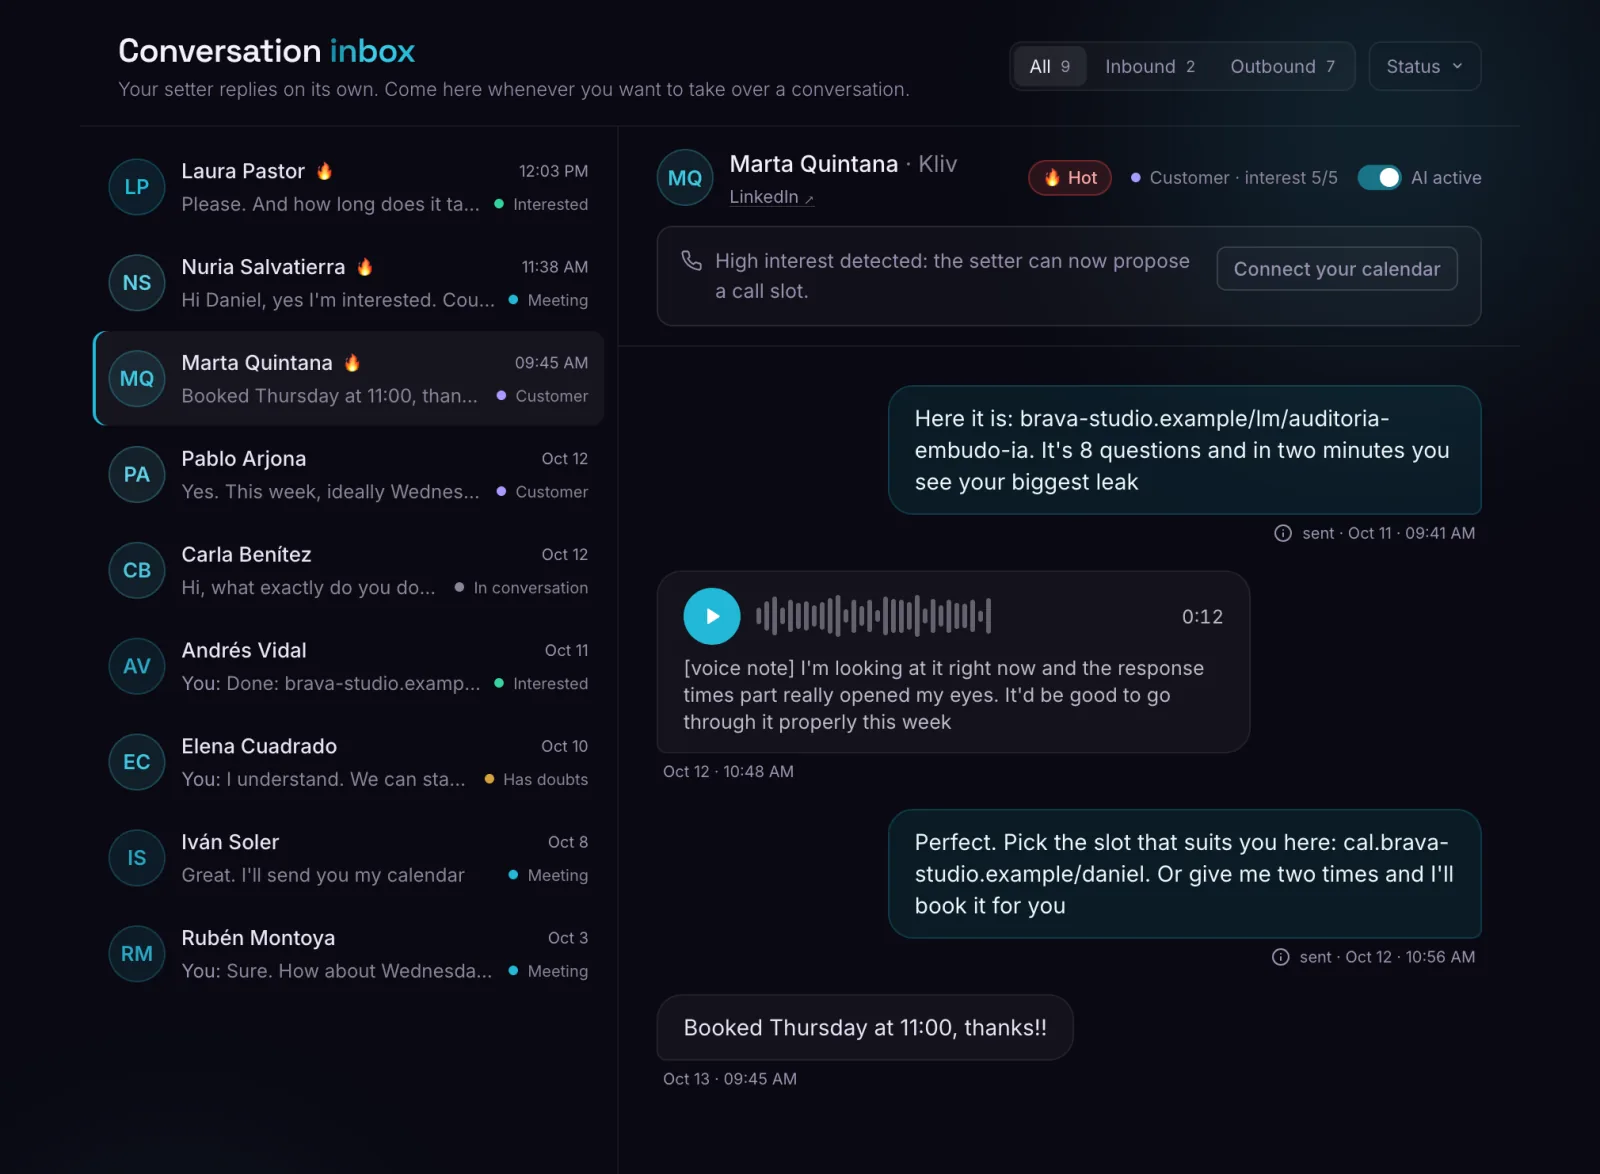The height and width of the screenshot is (1174, 1600).
Task: Click the CB avatar for Carla Benítez
Action: (x=137, y=571)
